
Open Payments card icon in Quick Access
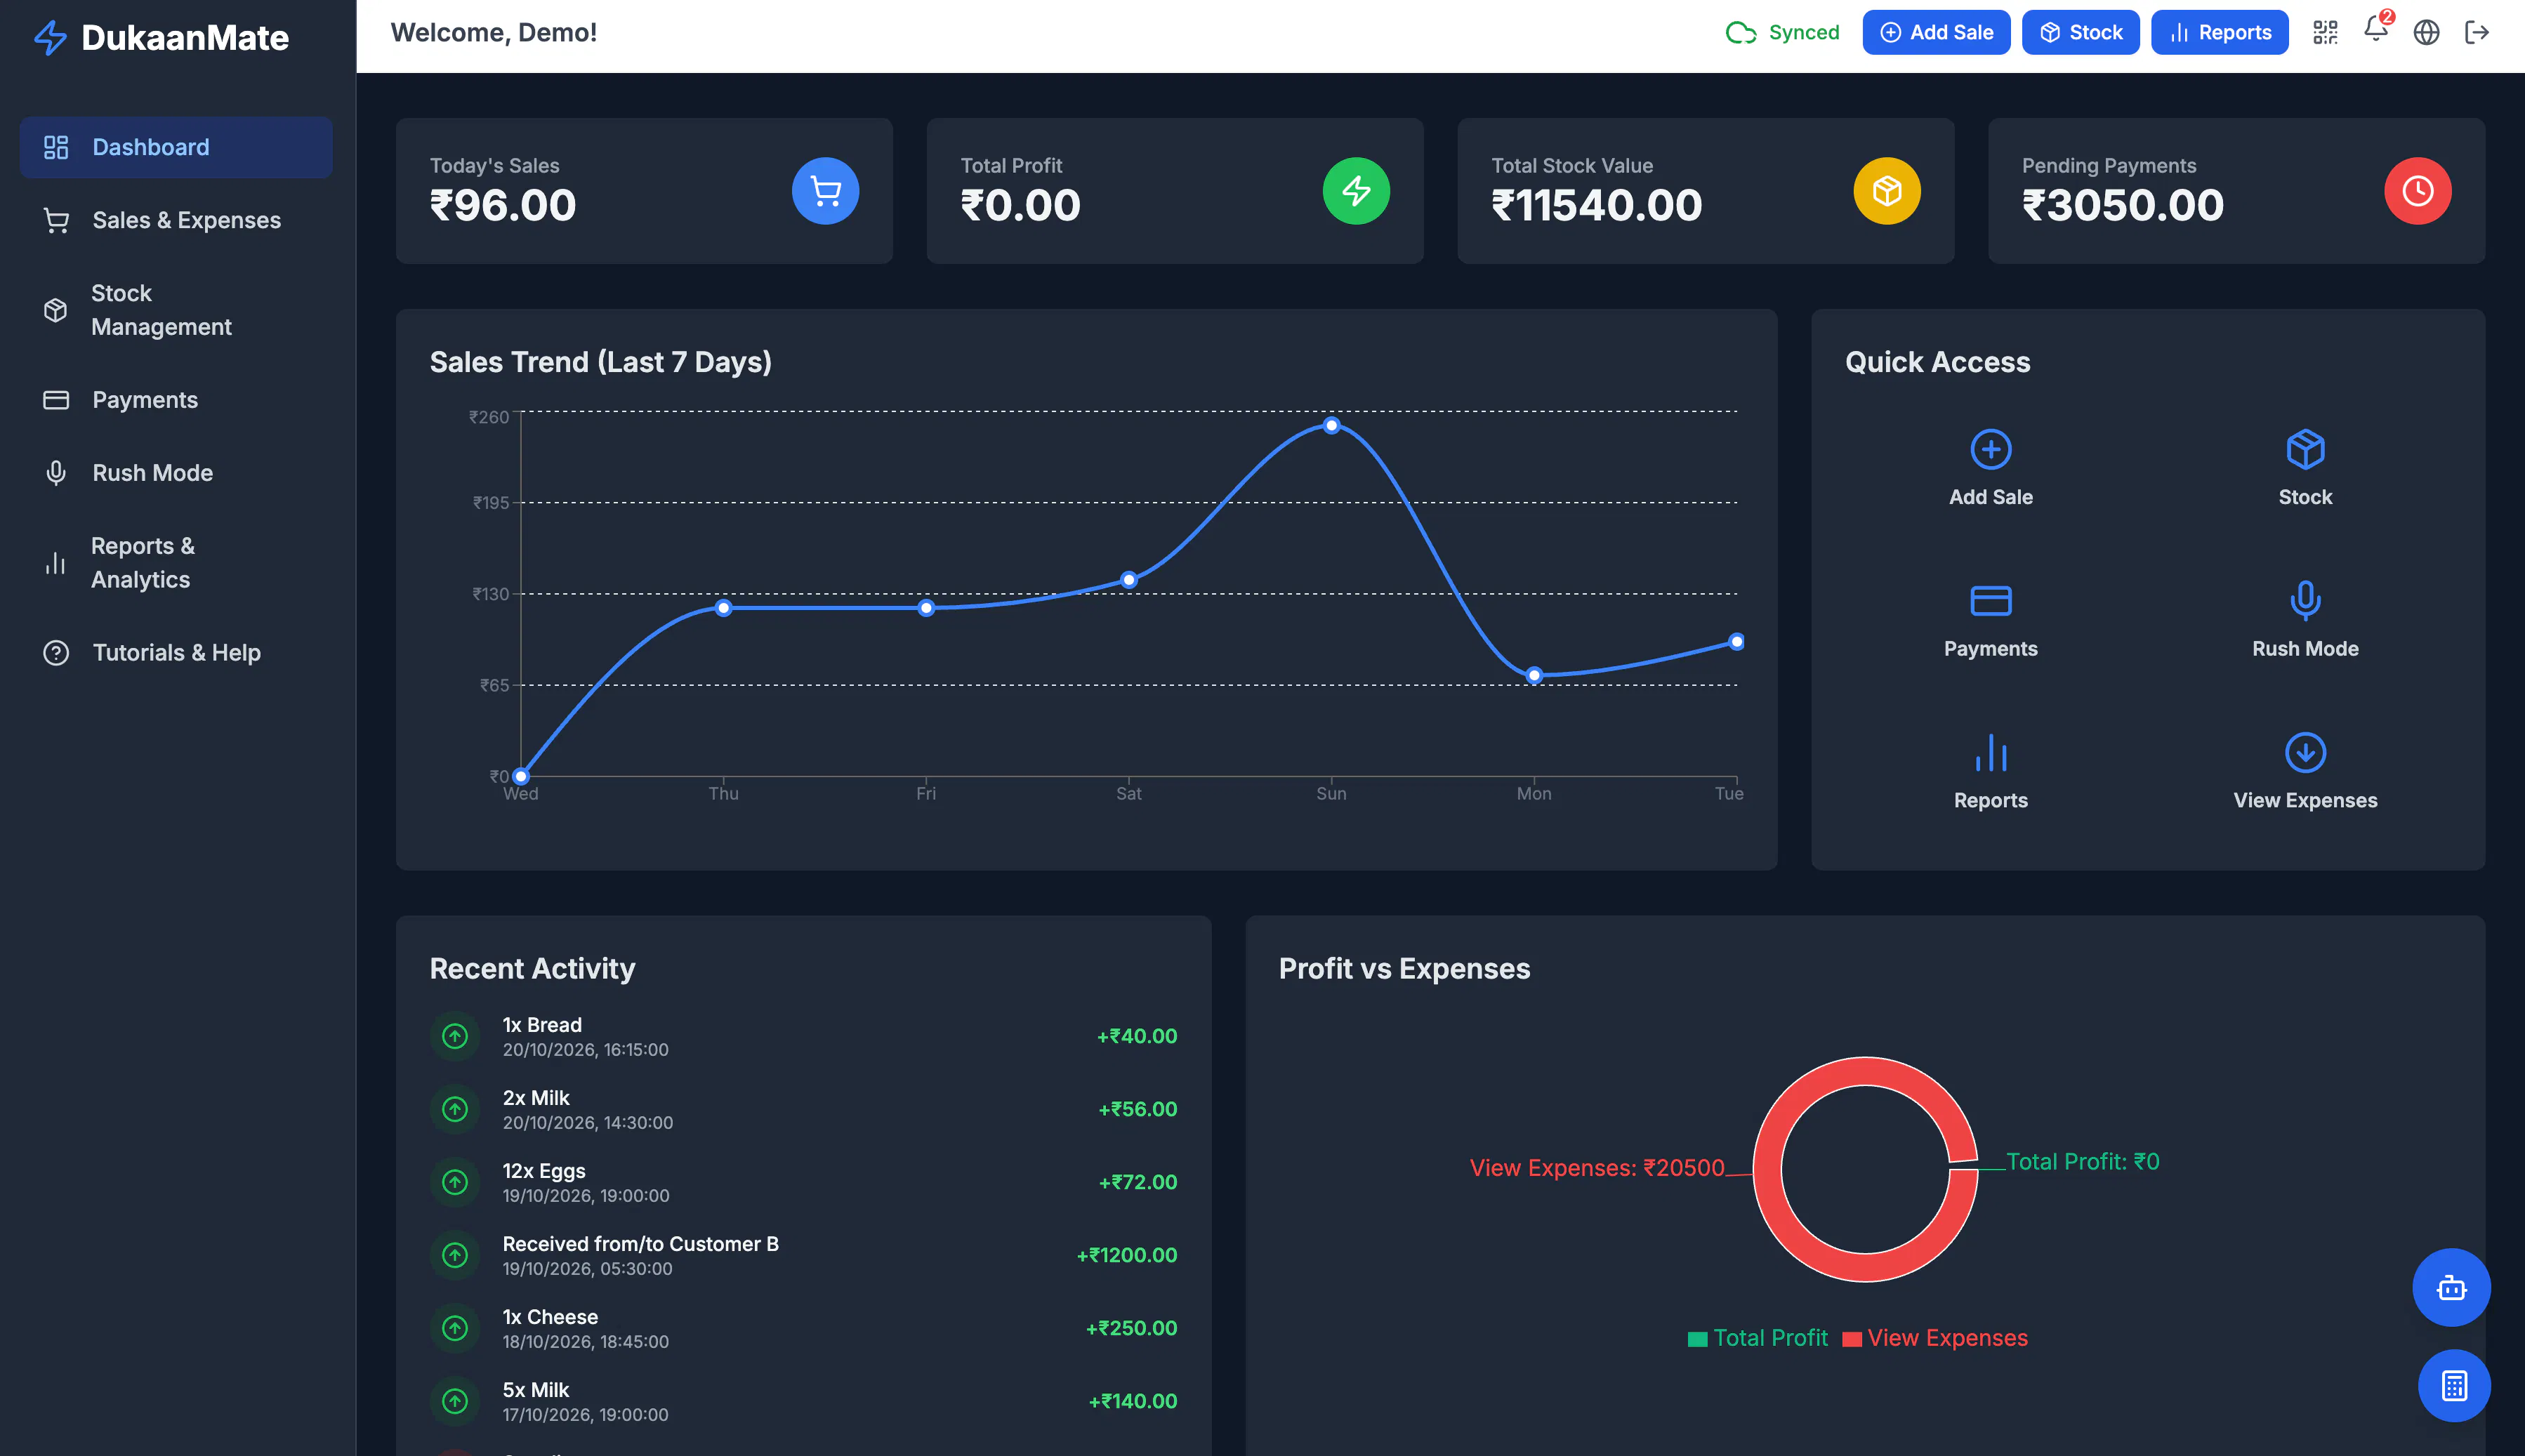[x=1990, y=600]
